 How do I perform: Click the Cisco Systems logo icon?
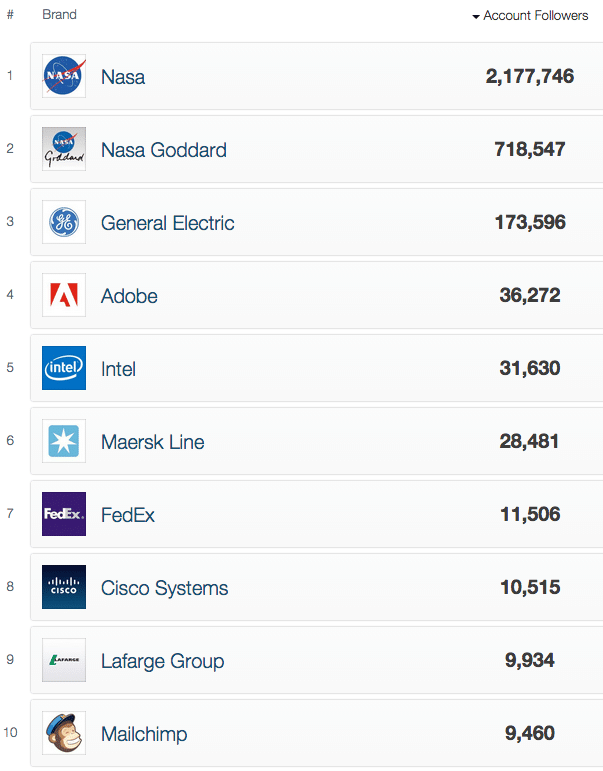click(64, 587)
